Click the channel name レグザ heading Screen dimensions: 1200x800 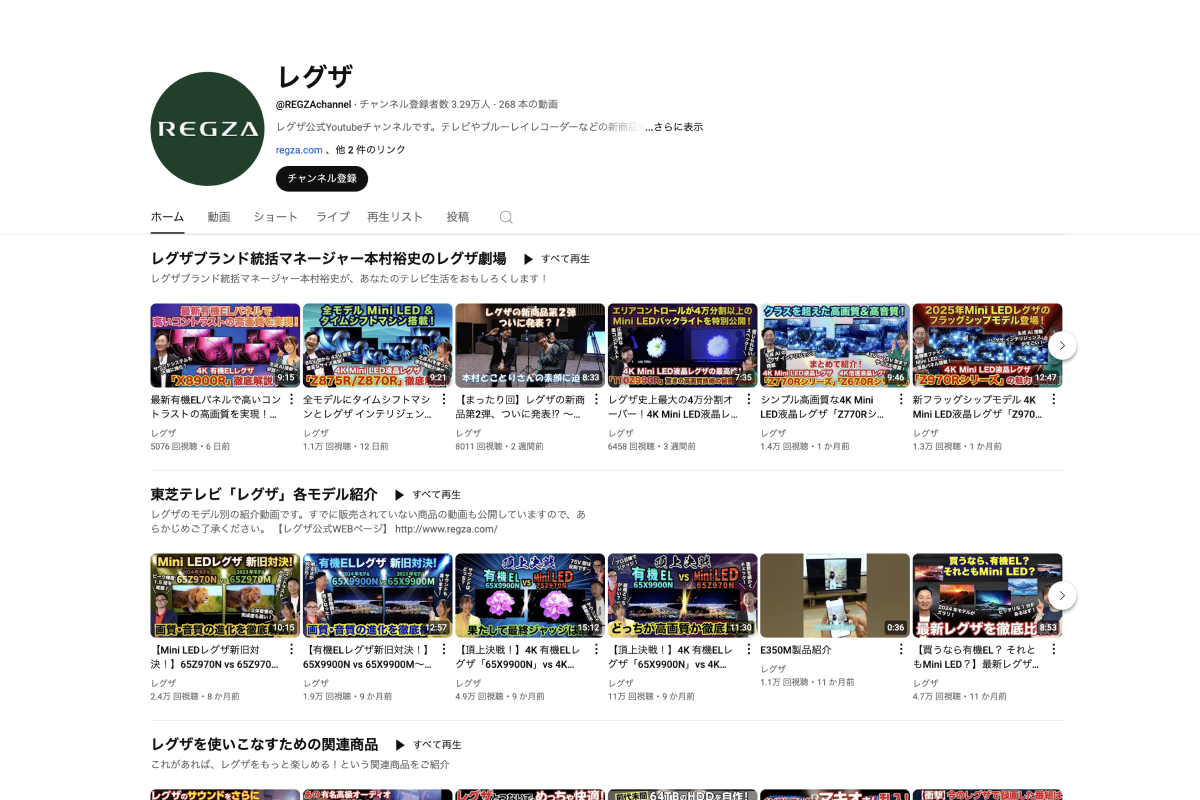[314, 76]
